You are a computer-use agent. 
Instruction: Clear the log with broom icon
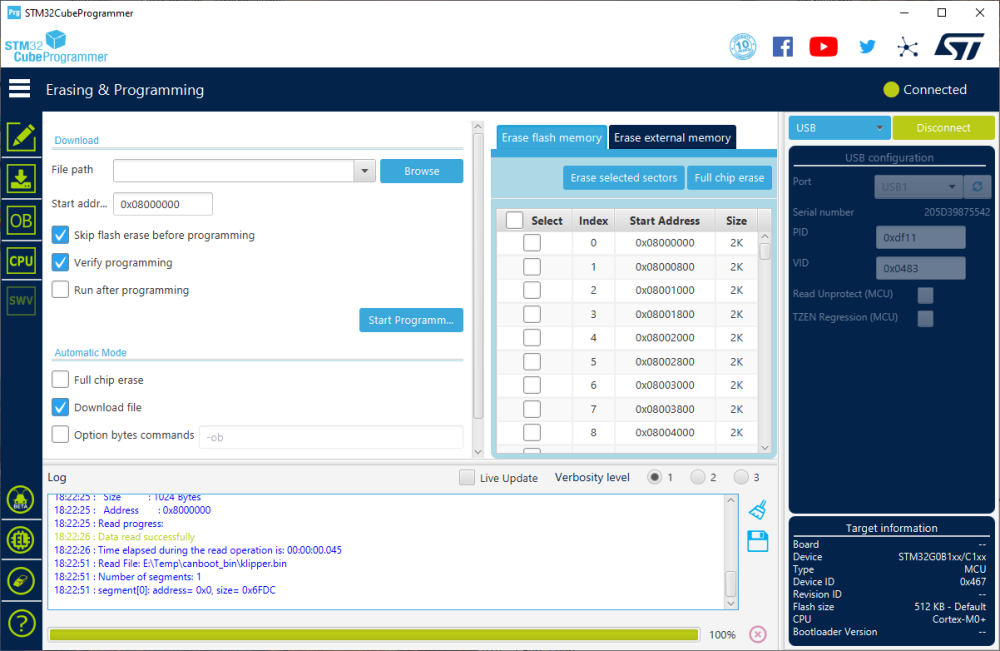point(758,509)
